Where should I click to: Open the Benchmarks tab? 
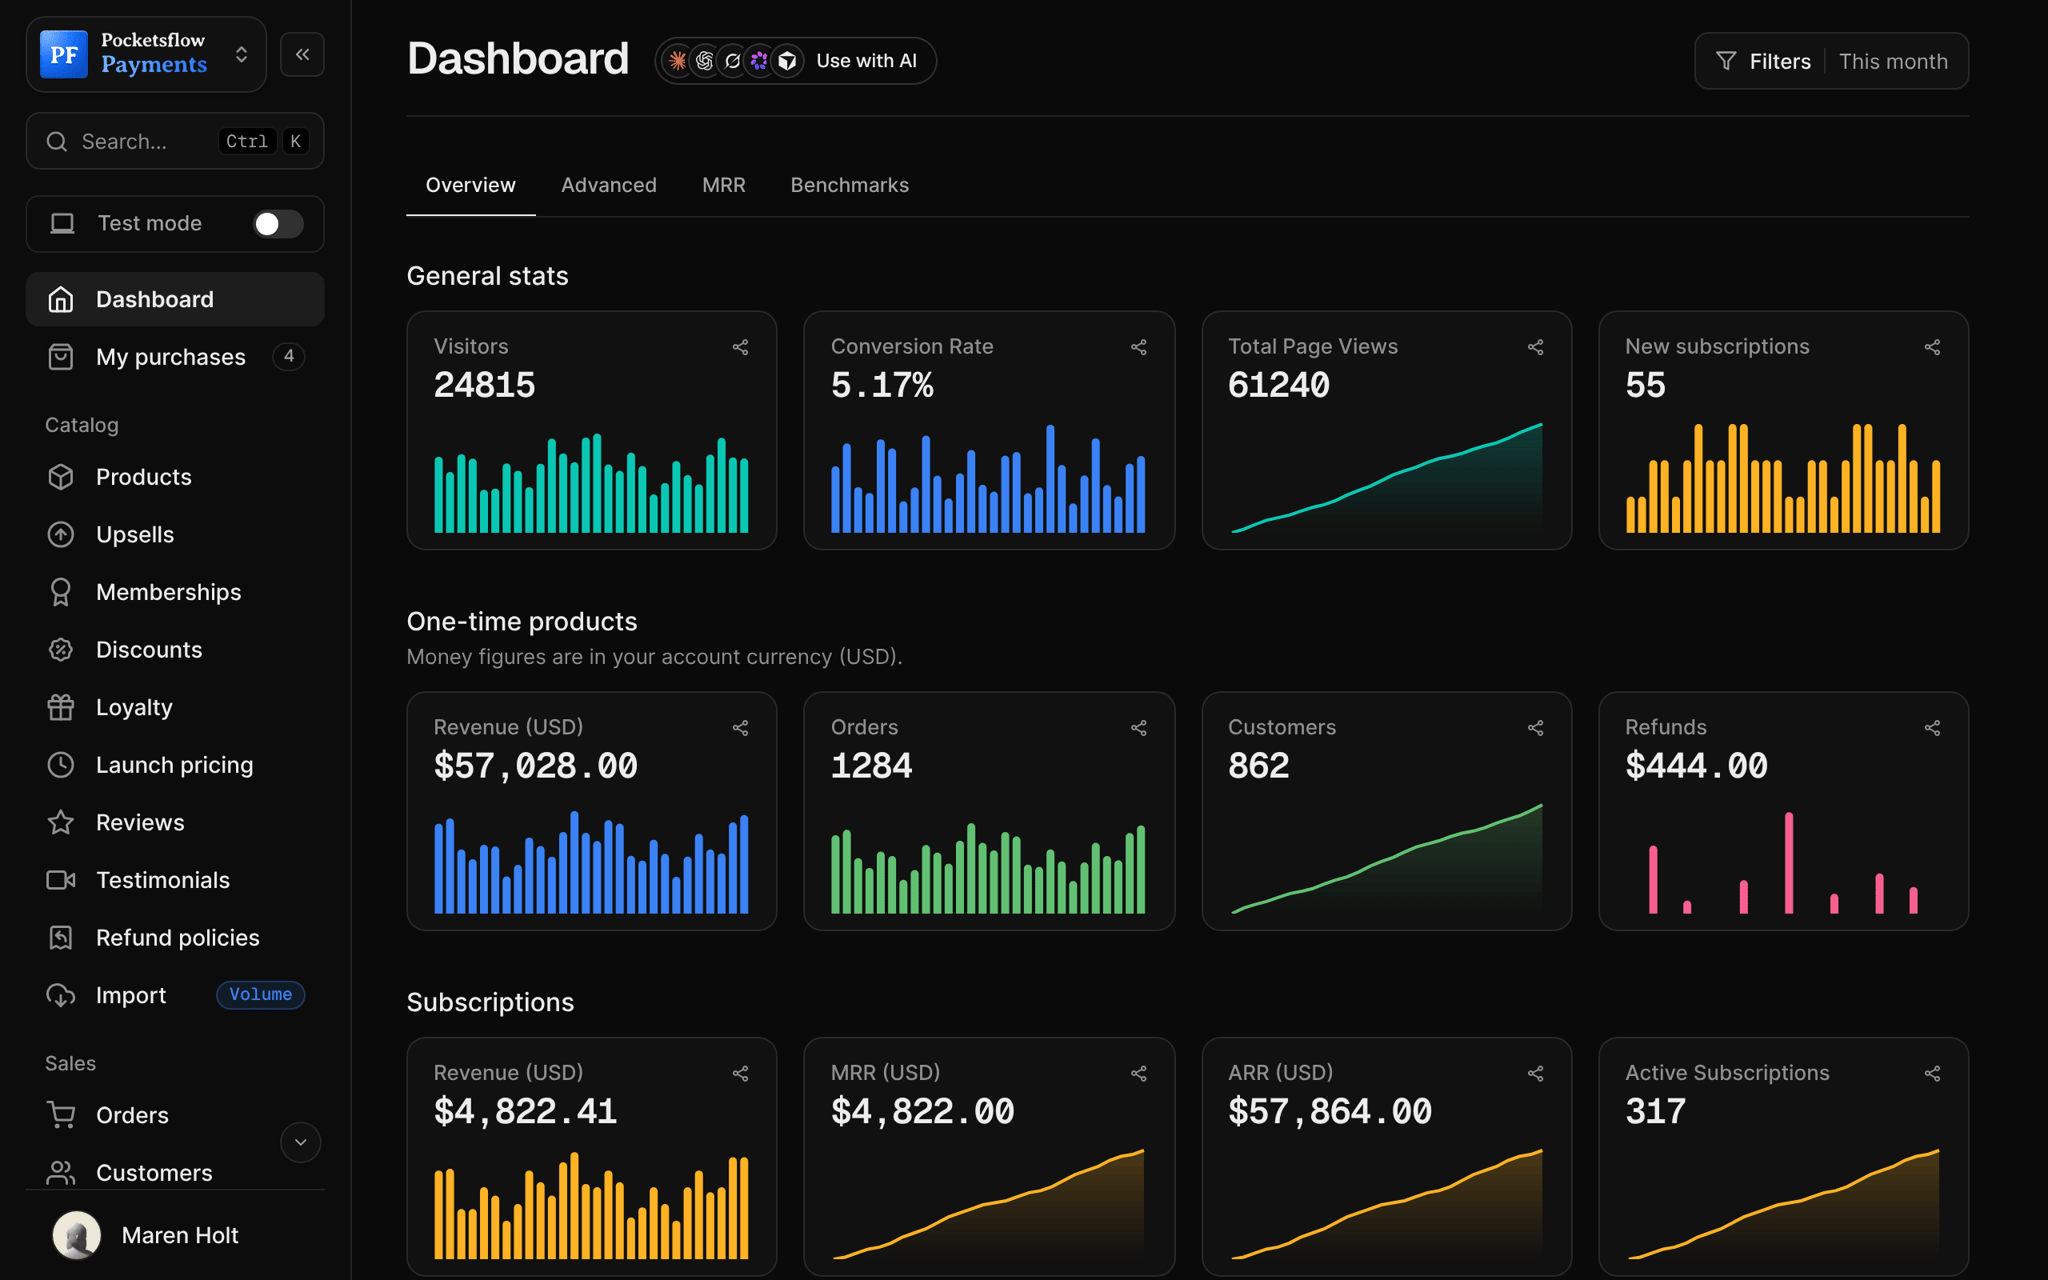pyautogui.click(x=849, y=185)
